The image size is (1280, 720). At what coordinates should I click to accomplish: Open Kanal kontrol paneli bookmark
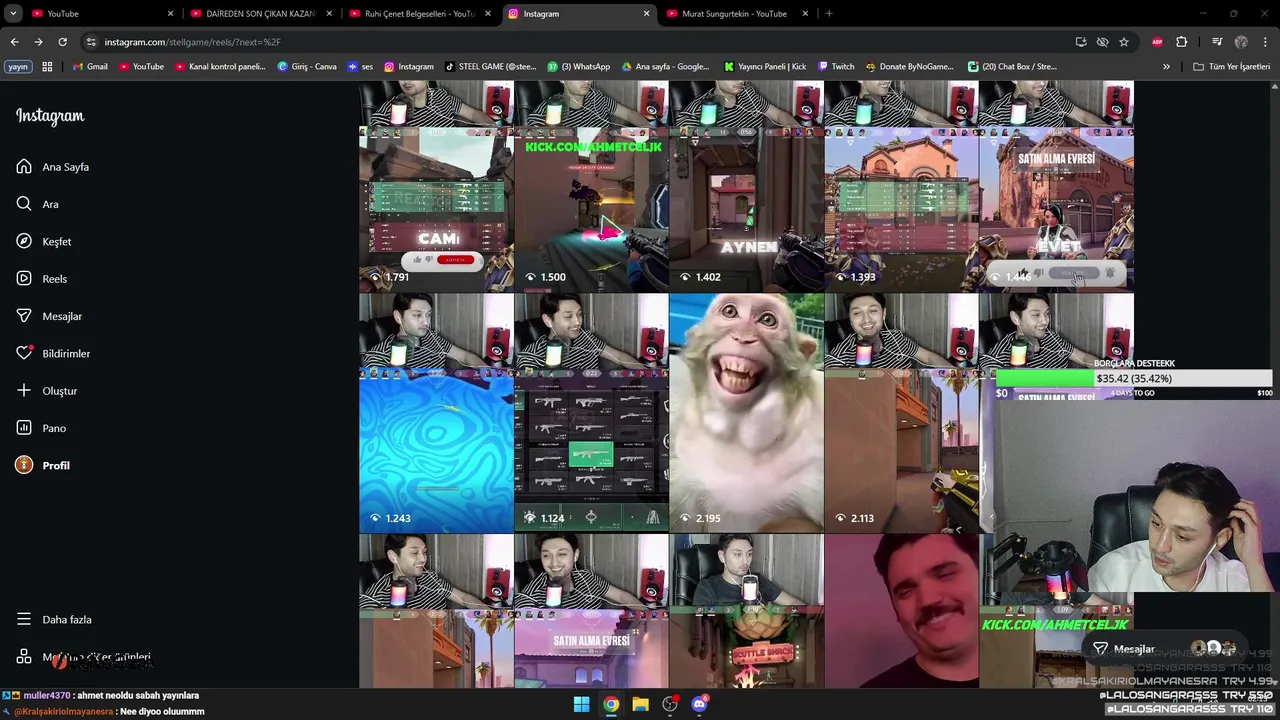pyautogui.click(x=220, y=67)
